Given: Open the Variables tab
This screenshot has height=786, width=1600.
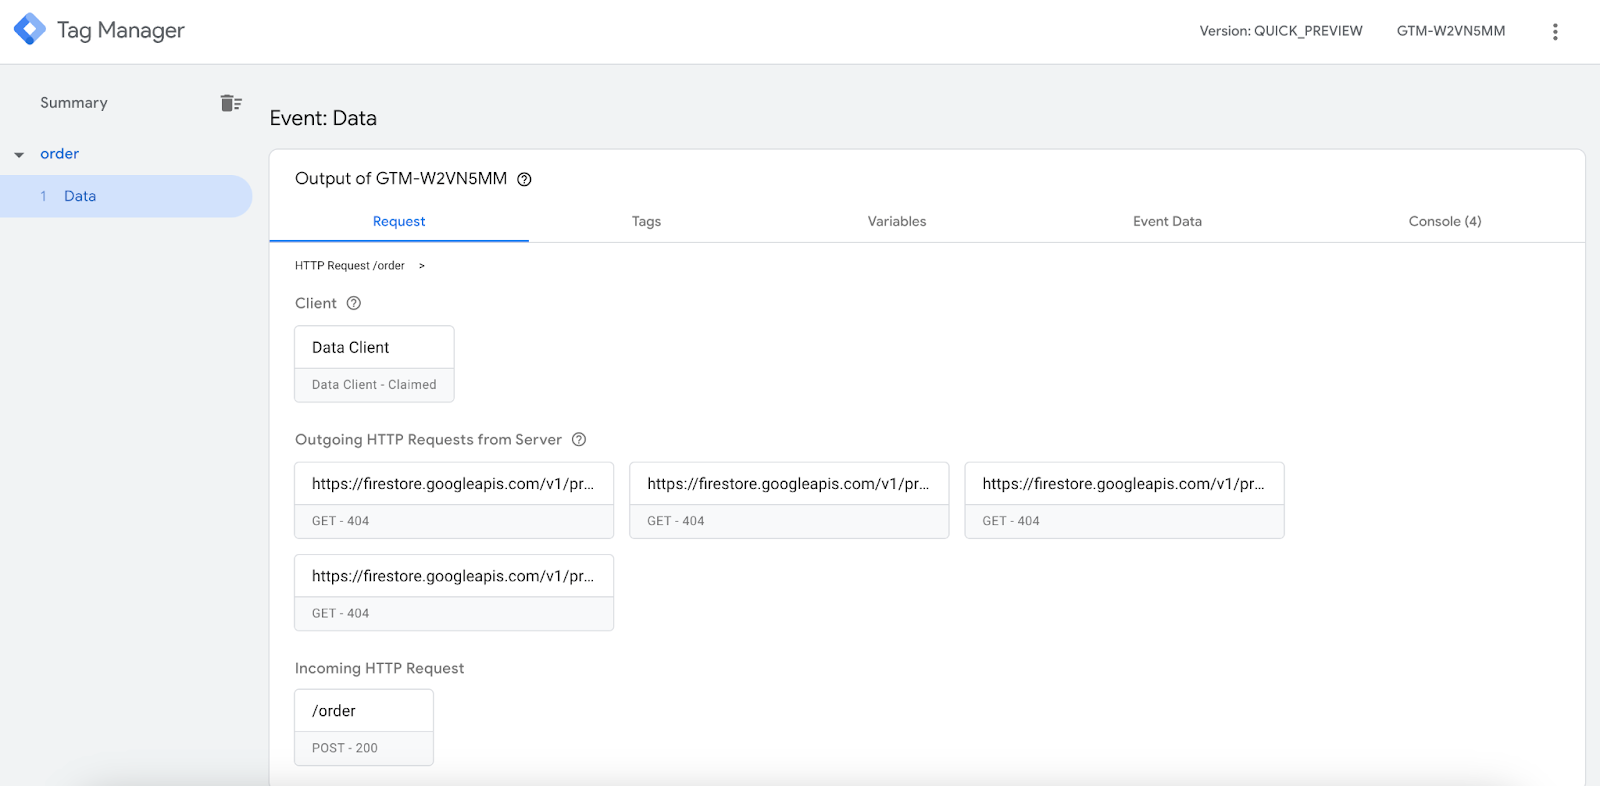Looking at the screenshot, I should (x=897, y=221).
